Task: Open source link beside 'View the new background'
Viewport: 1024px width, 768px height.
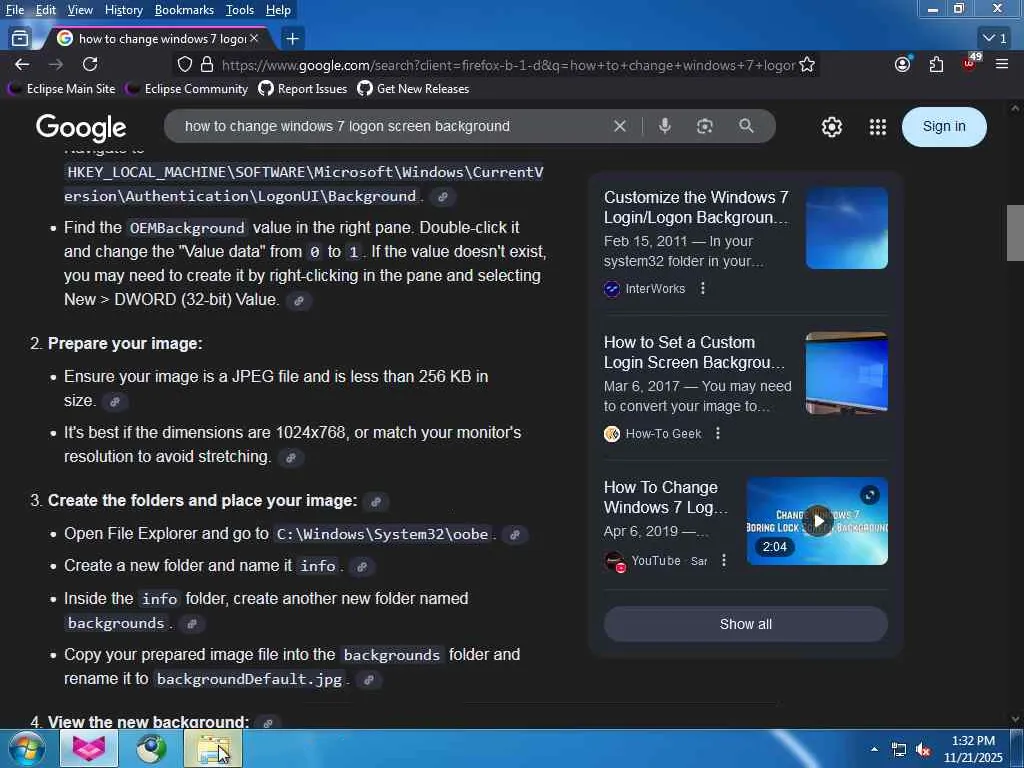Action: tap(267, 723)
